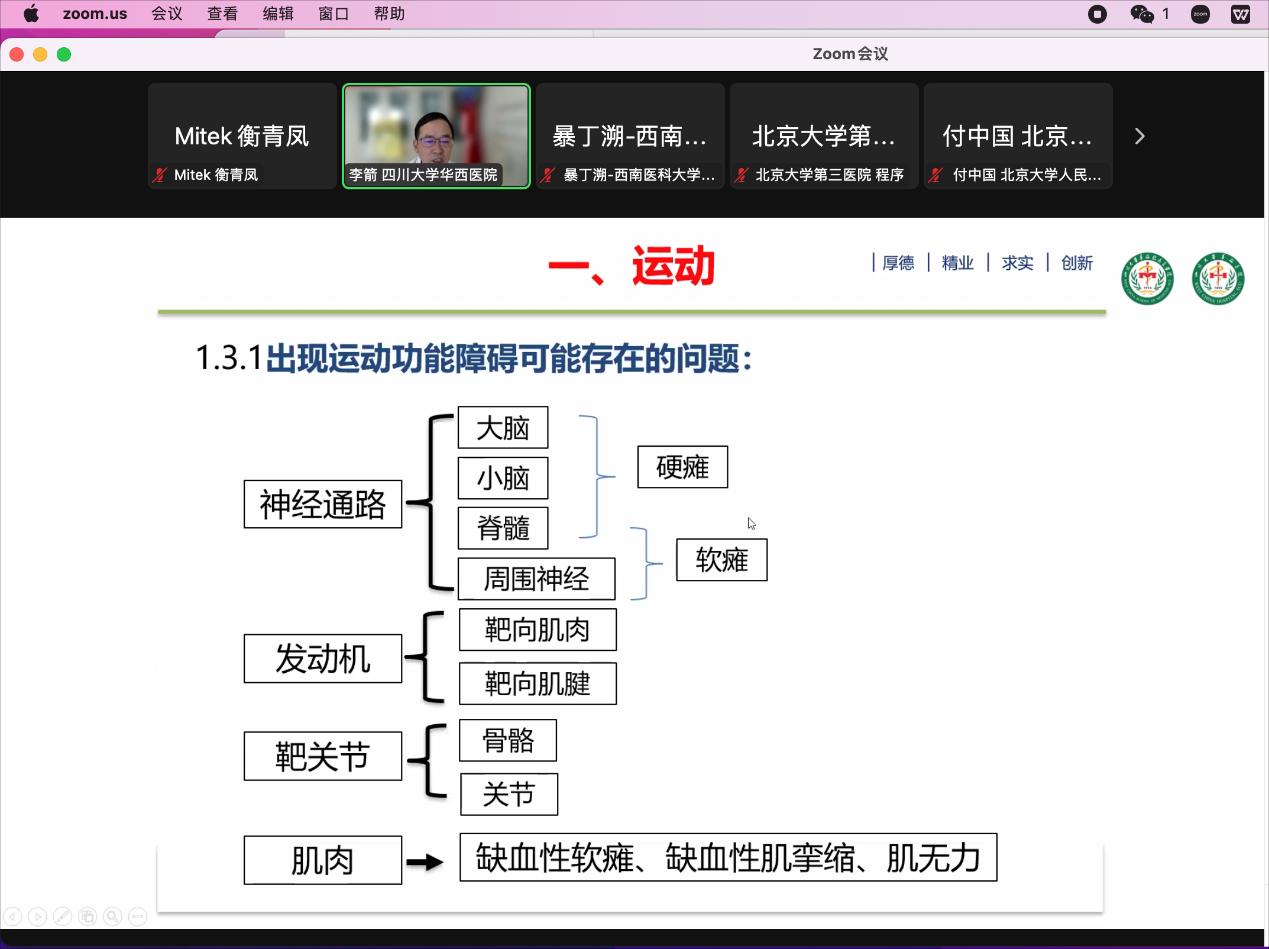
Task: Click muted mic icon on Mitek 衡青凤 tile
Action: point(159,175)
